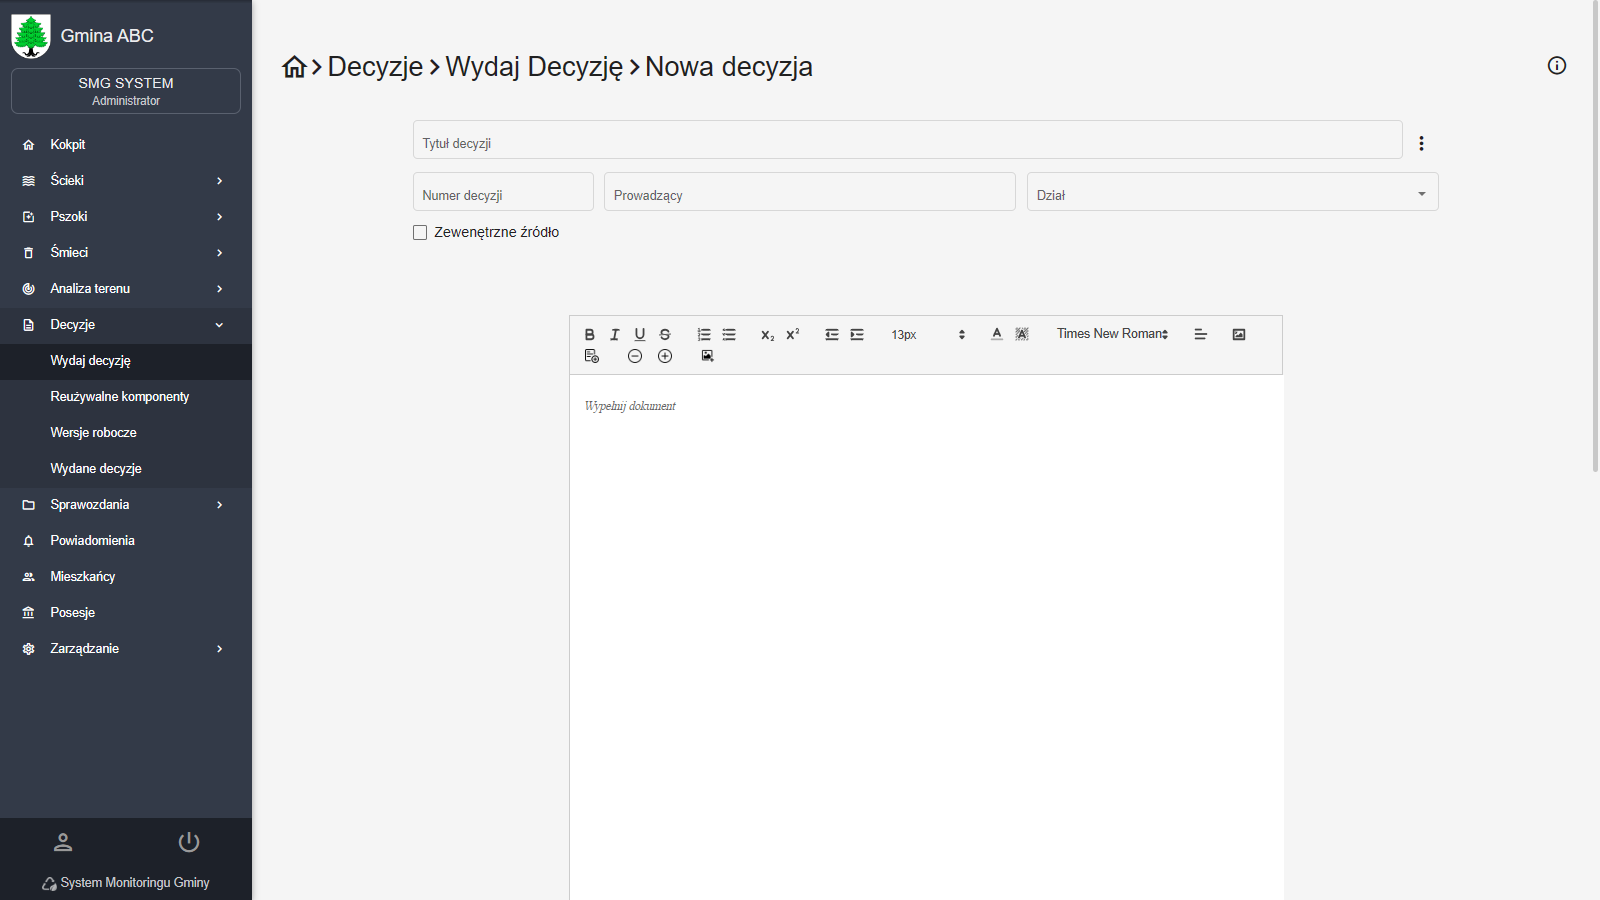Click the text align icon
This screenshot has height=900, width=1600.
pyautogui.click(x=1201, y=335)
